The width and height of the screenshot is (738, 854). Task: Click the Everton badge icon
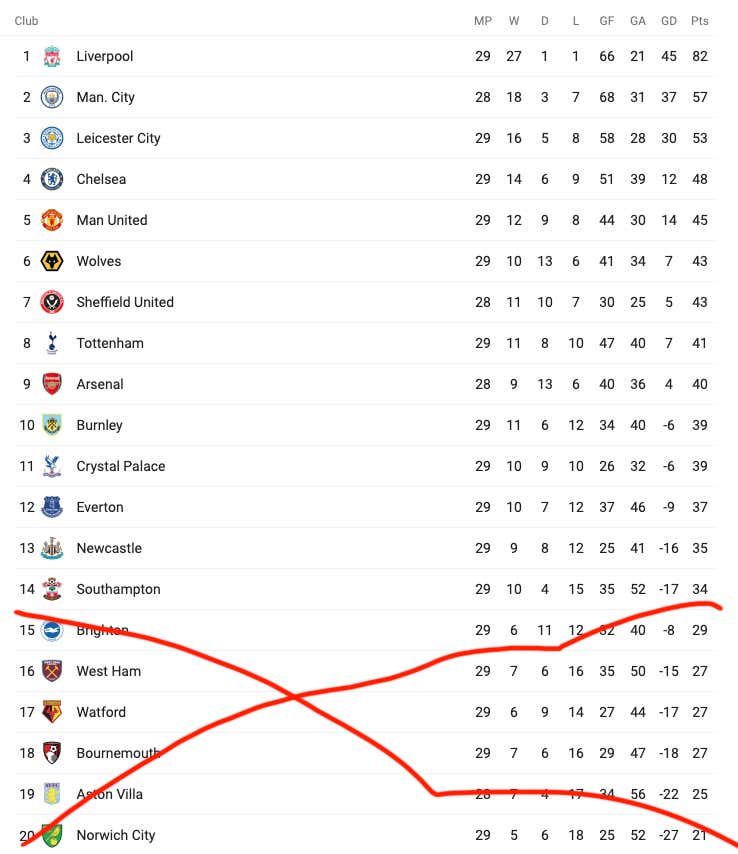pos(52,507)
